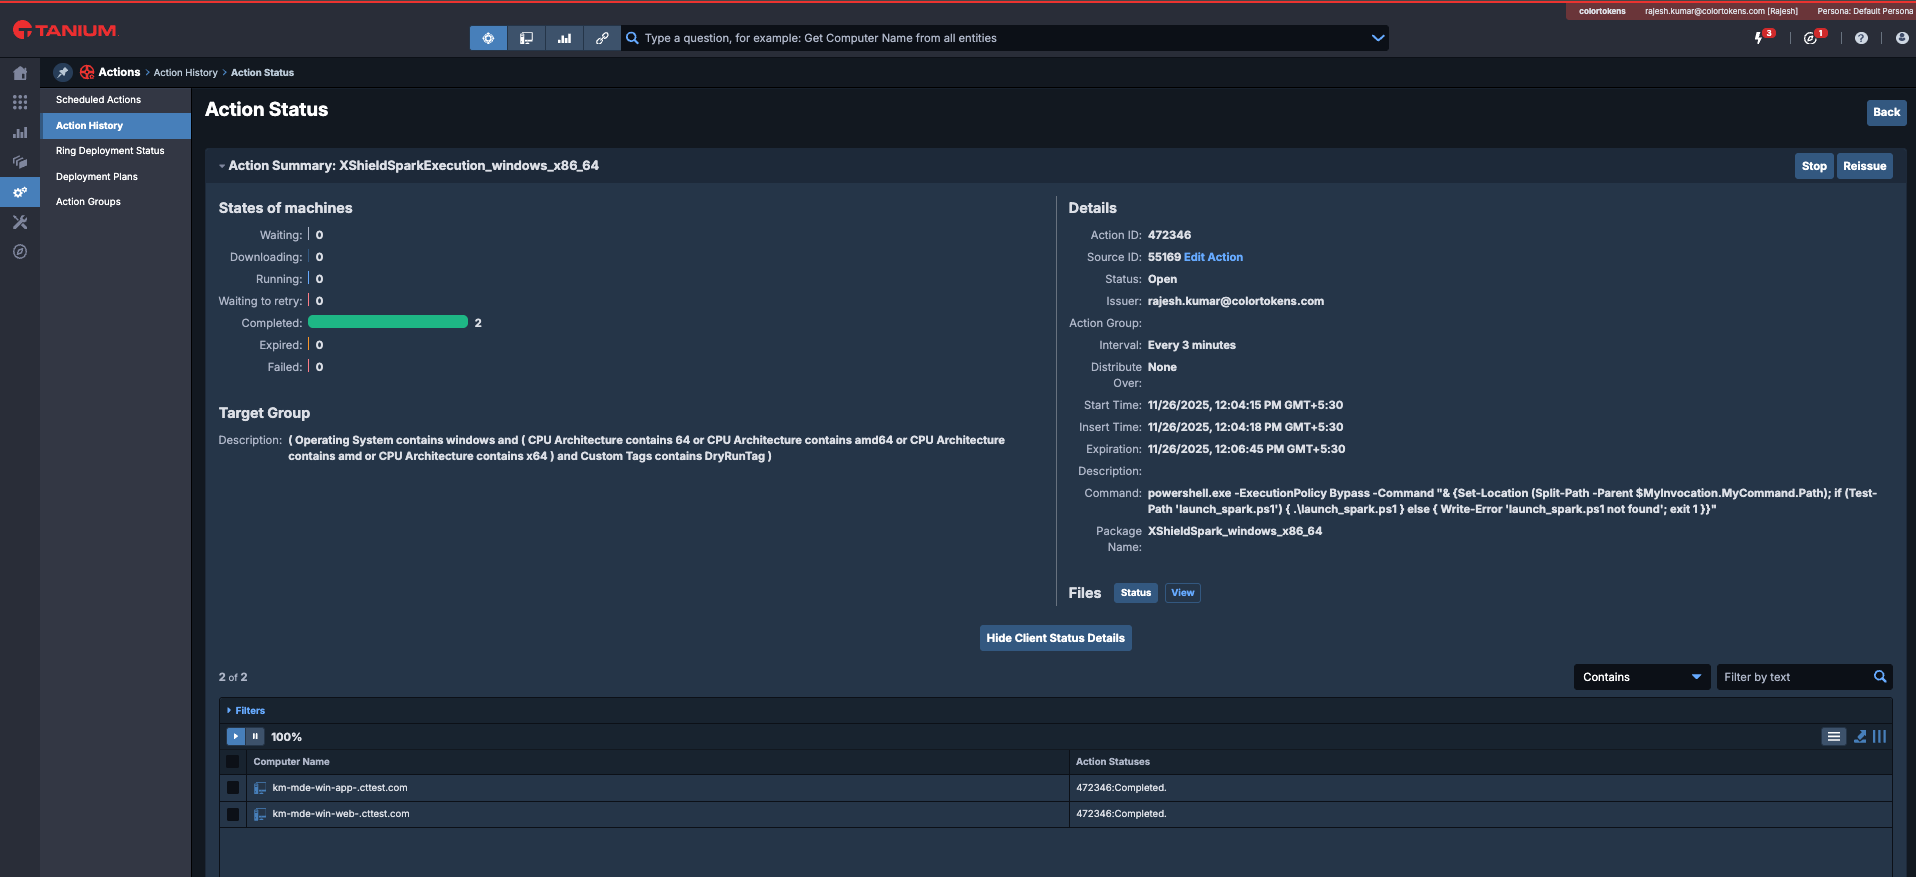Click Hide Client Status Details button
Image resolution: width=1916 pixels, height=877 pixels.
click(1055, 638)
